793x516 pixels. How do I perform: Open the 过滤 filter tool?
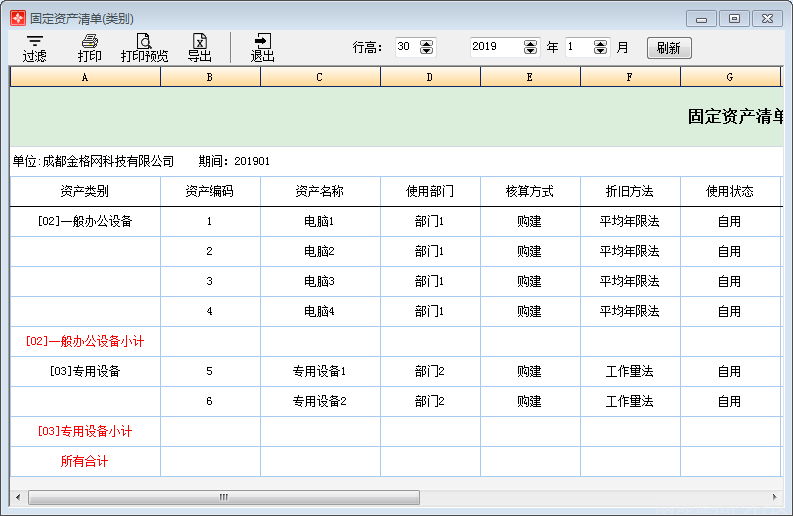coord(34,47)
